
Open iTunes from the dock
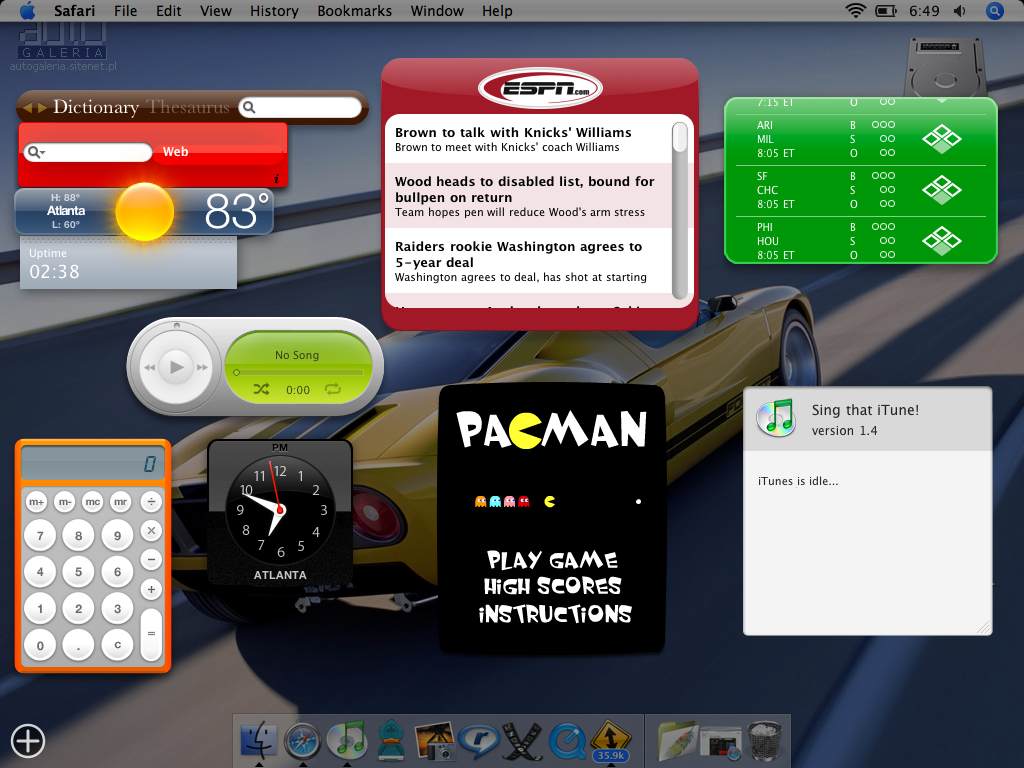point(347,742)
